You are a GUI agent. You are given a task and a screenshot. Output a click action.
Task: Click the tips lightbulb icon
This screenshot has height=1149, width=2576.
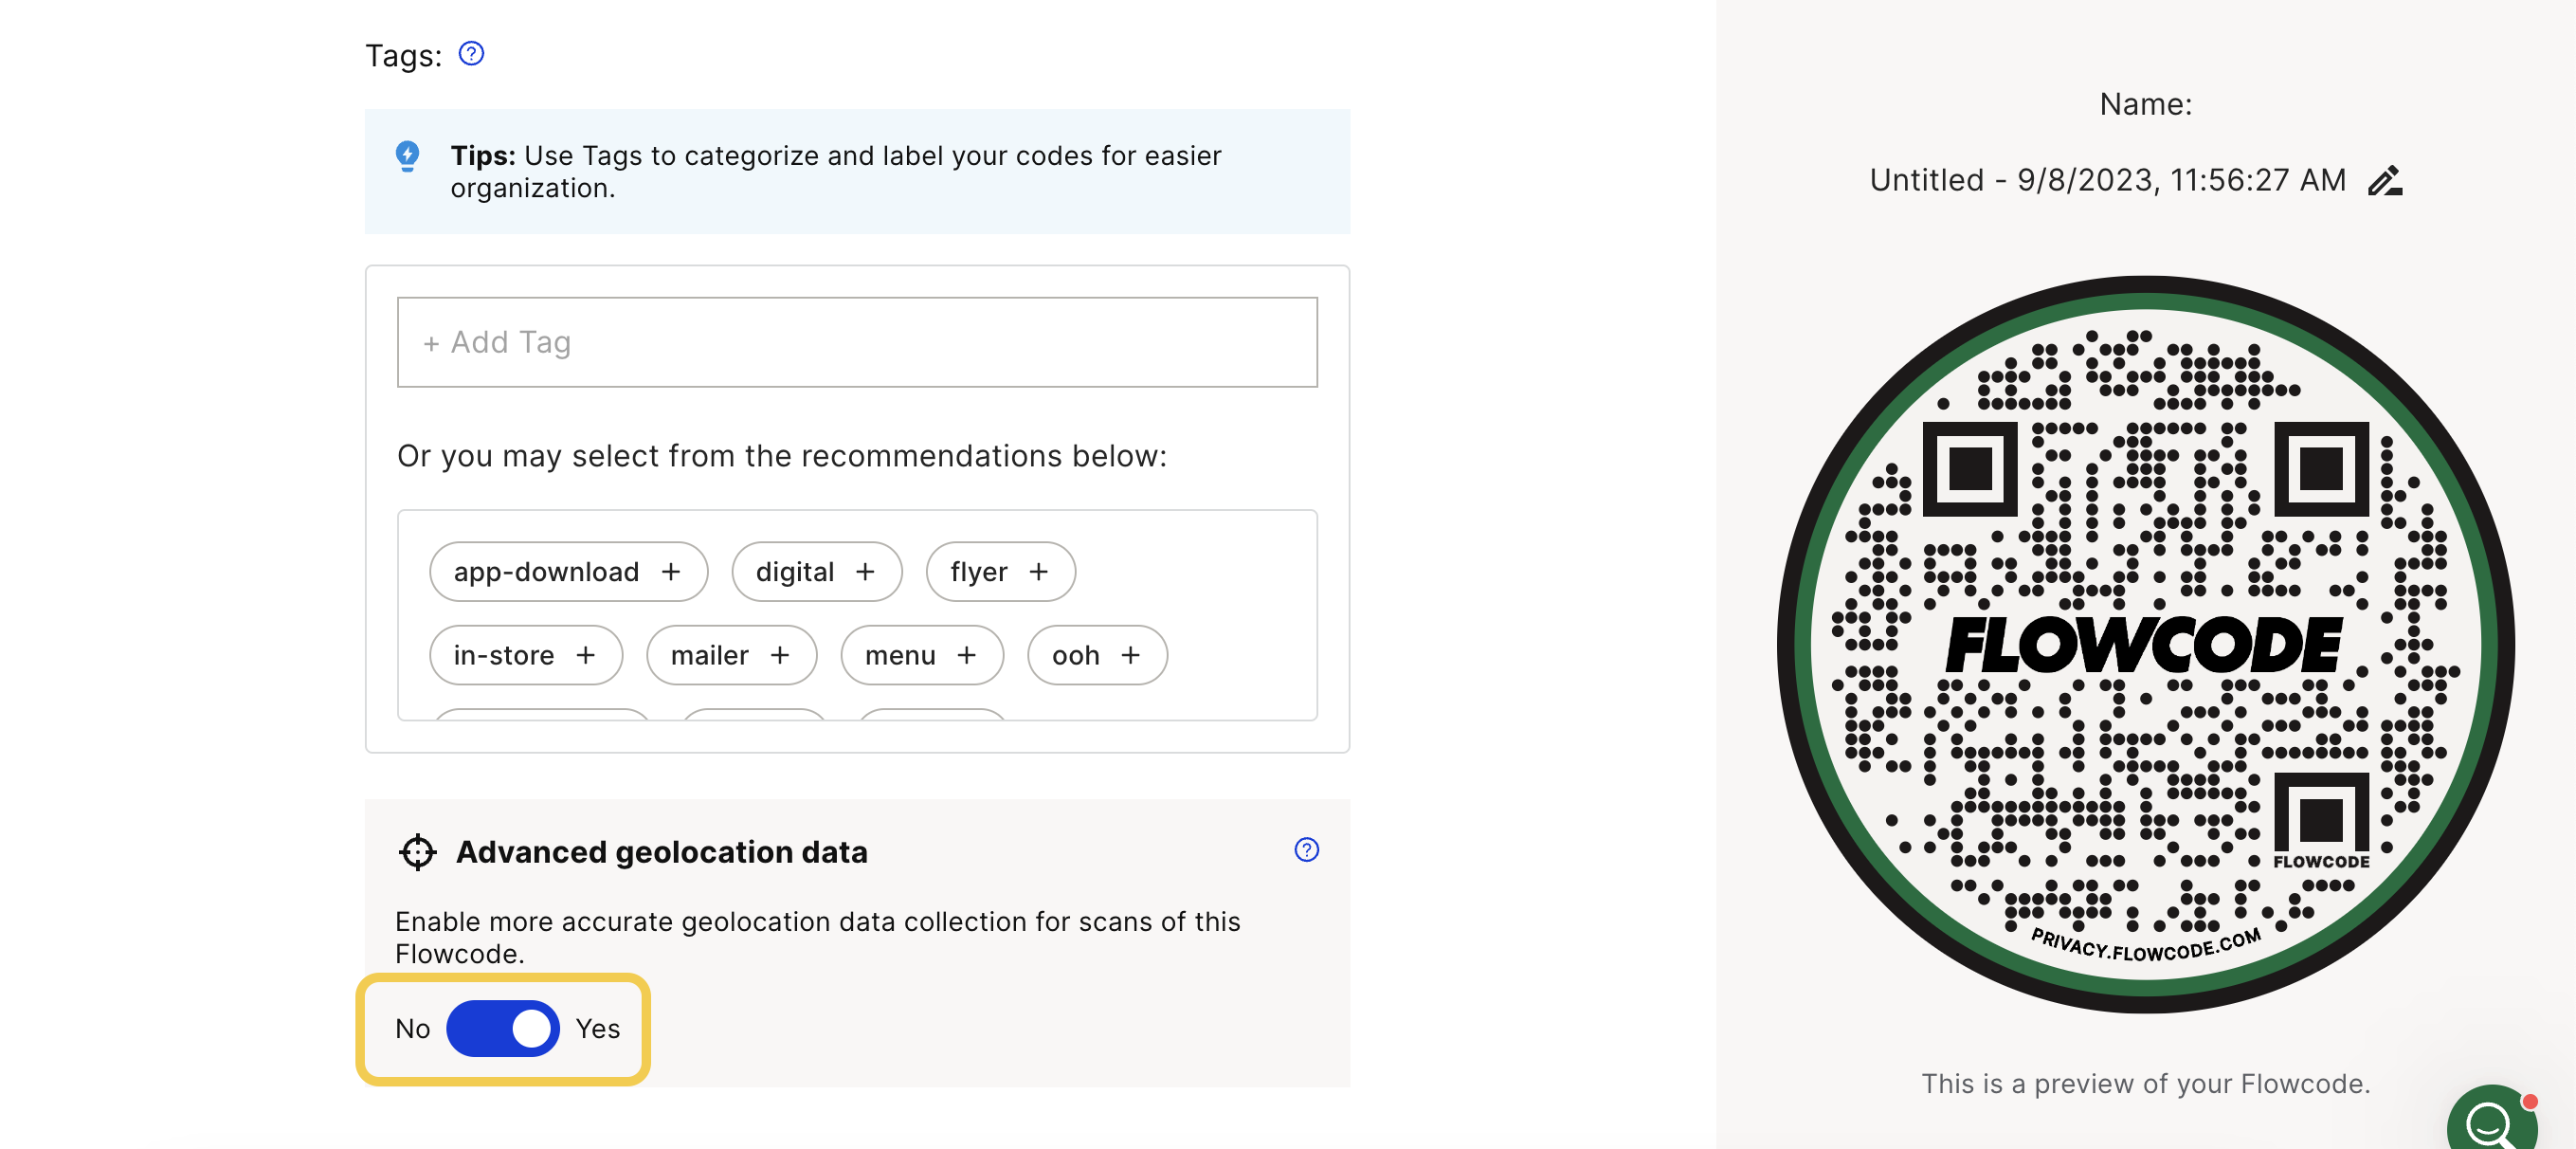pos(407,157)
